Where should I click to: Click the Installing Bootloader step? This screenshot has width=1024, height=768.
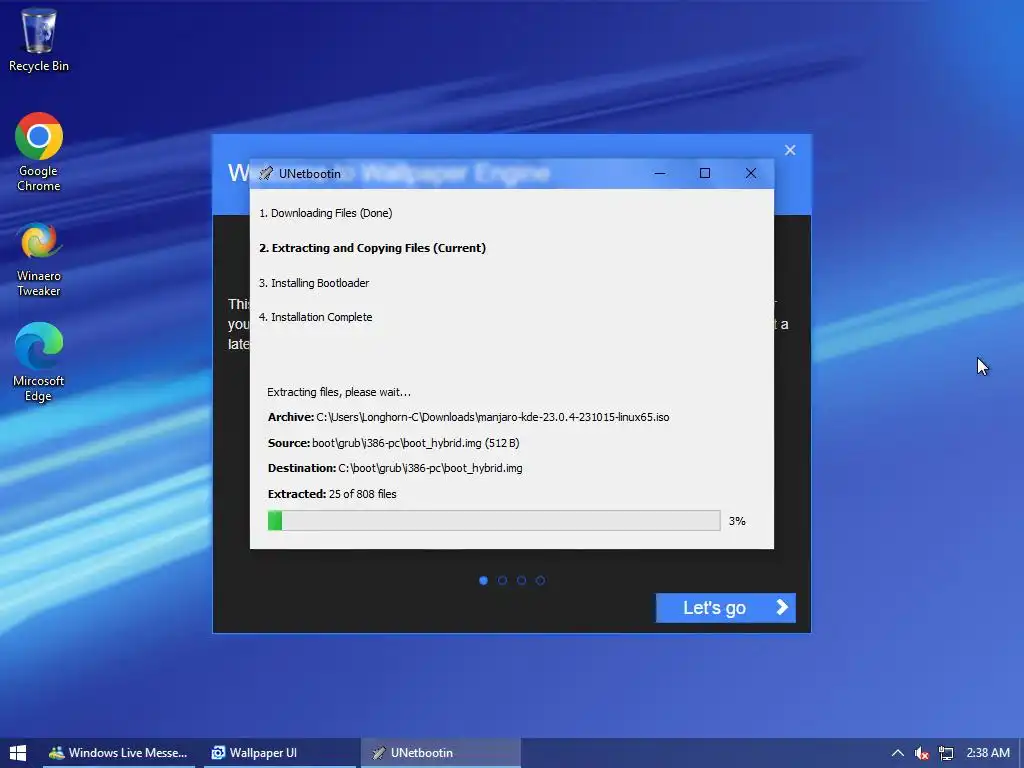[314, 283]
